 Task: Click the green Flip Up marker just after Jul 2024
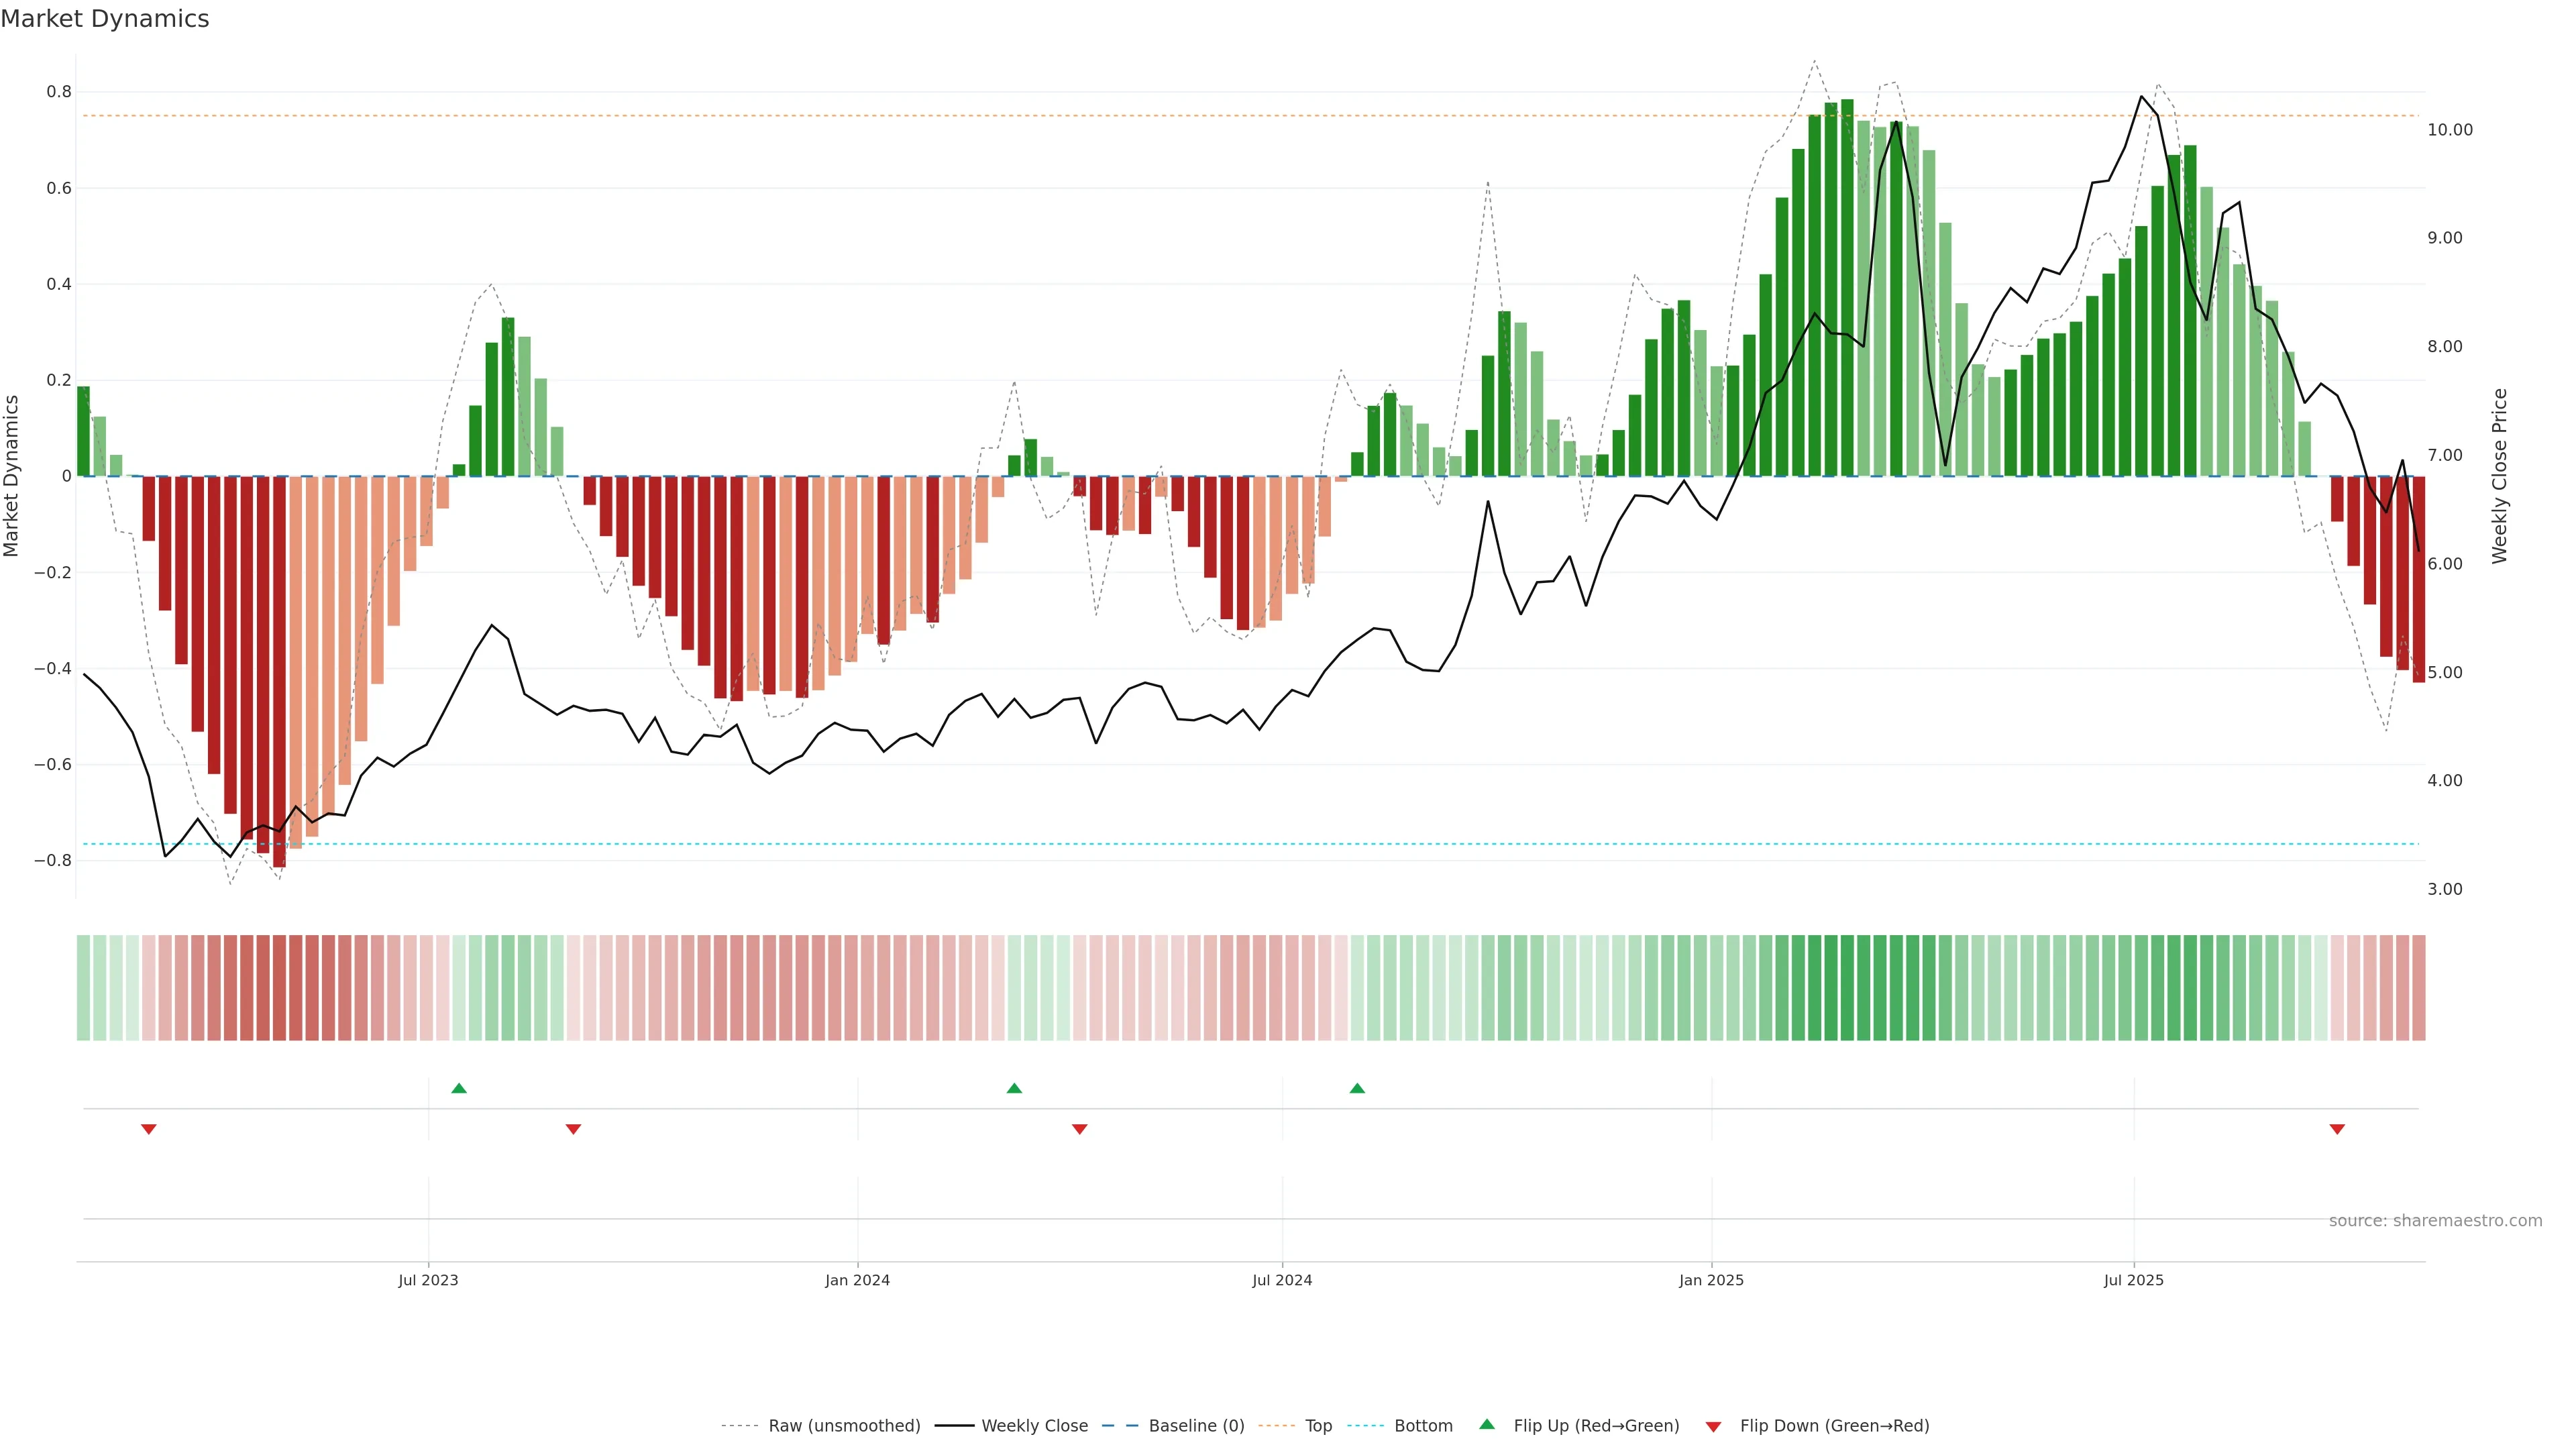point(1357,1088)
